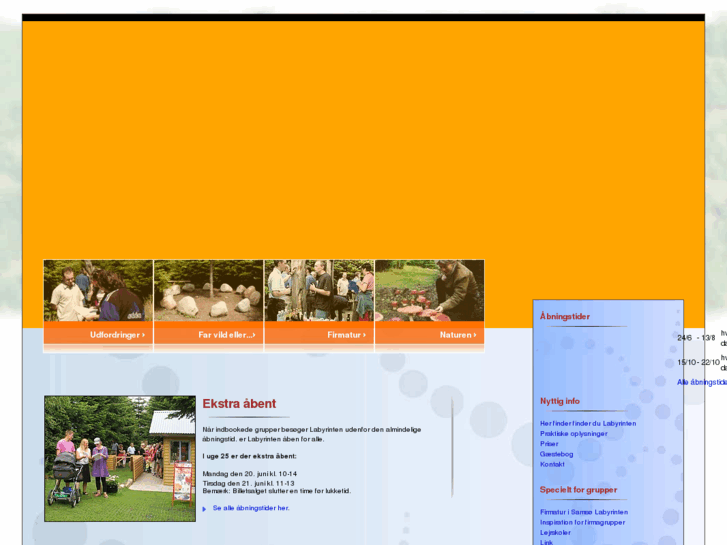The width and height of the screenshot is (727, 545).
Task: Click 'Tirsdag den 21. juni kl. 11-13' text
Action: [x=248, y=483]
